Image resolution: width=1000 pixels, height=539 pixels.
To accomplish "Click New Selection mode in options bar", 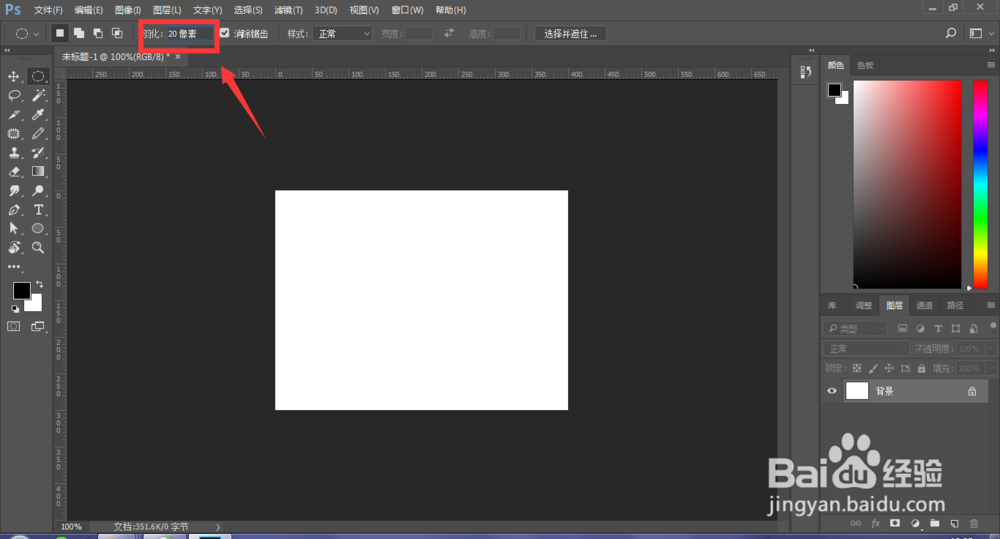I will [x=60, y=33].
